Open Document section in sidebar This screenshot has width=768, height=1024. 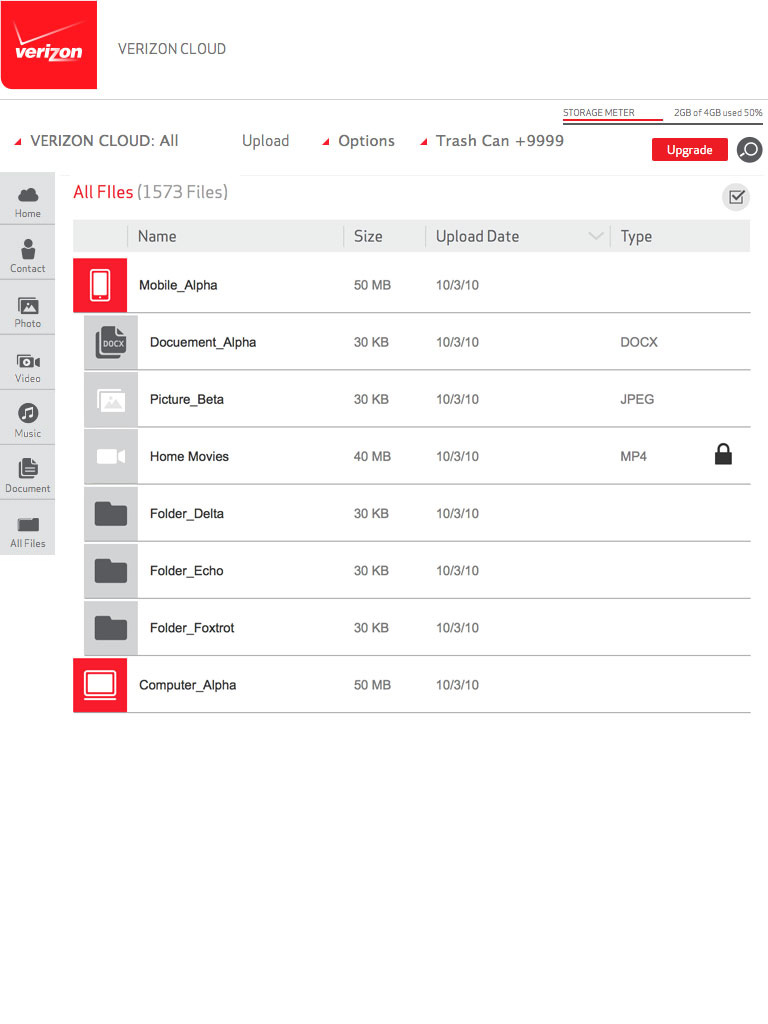pyautogui.click(x=28, y=476)
